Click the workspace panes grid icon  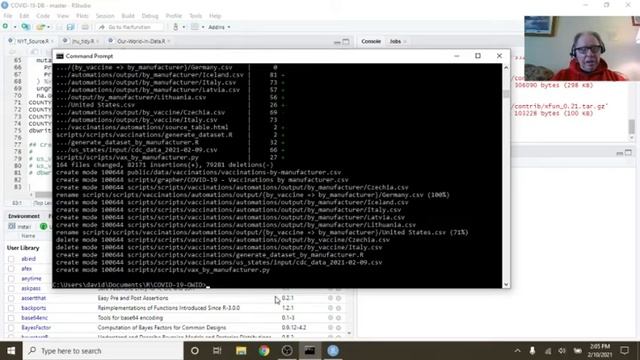(x=195, y=27)
